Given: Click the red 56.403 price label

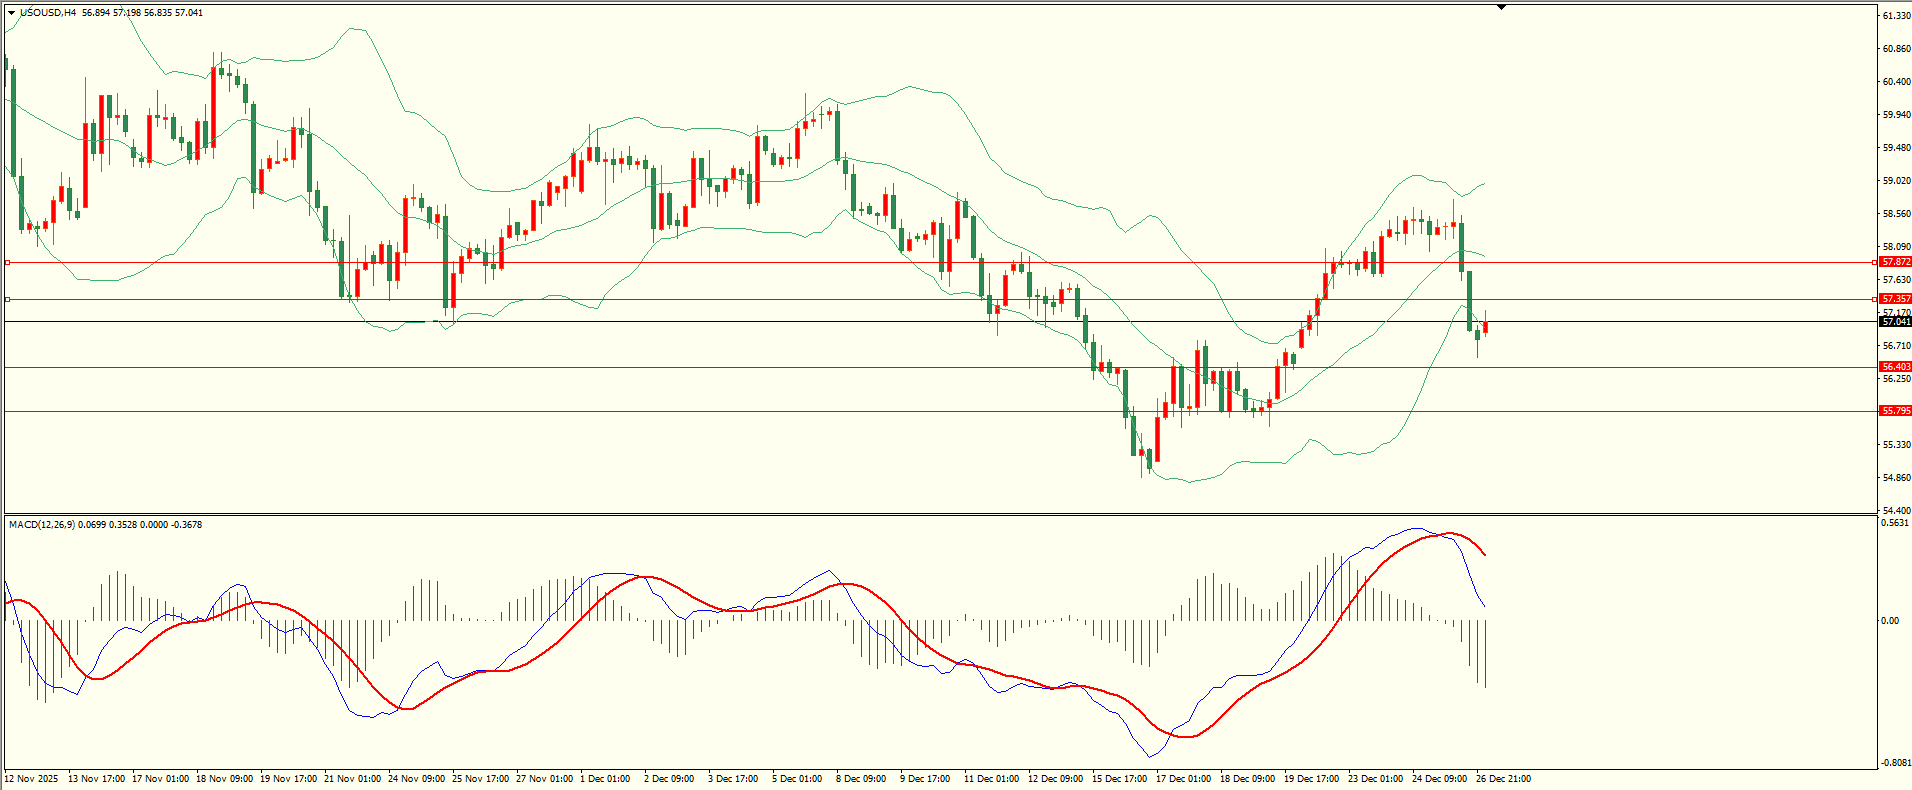Looking at the screenshot, I should pyautogui.click(x=1895, y=367).
